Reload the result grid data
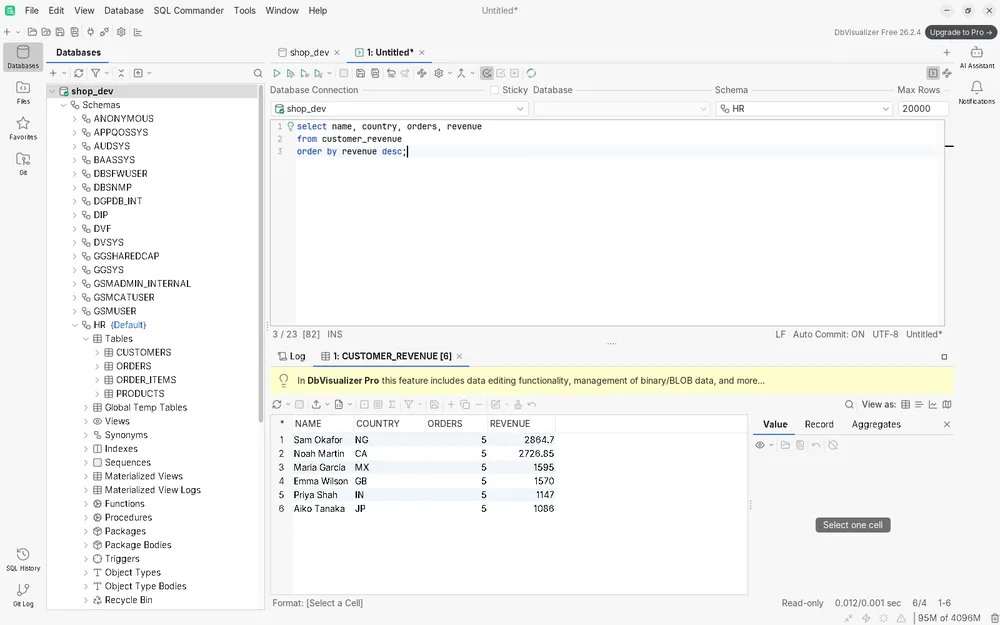Viewport: 1000px width, 625px height. pyautogui.click(x=277, y=404)
